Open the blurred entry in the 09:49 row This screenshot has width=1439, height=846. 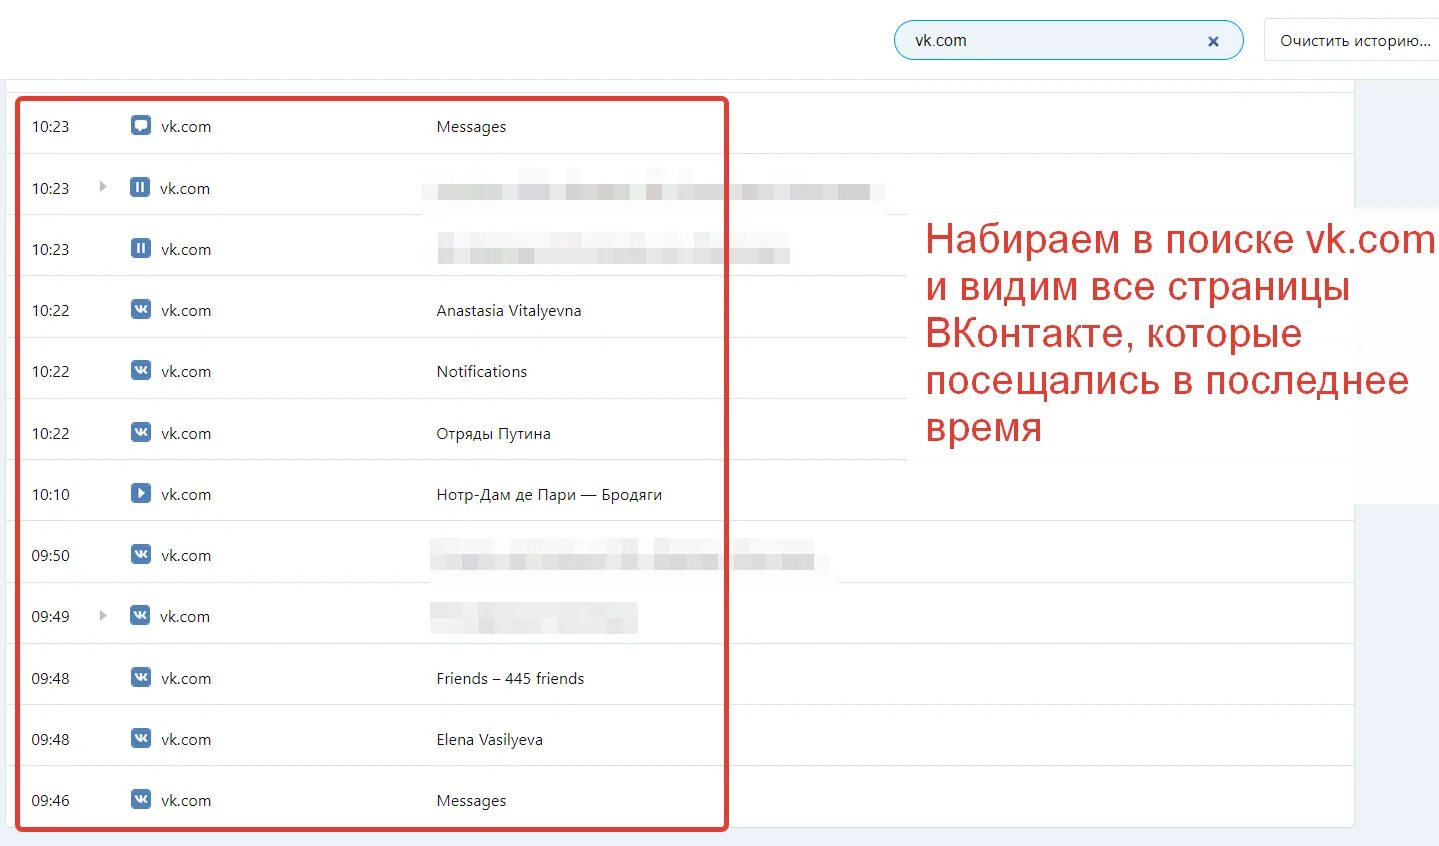(534, 617)
